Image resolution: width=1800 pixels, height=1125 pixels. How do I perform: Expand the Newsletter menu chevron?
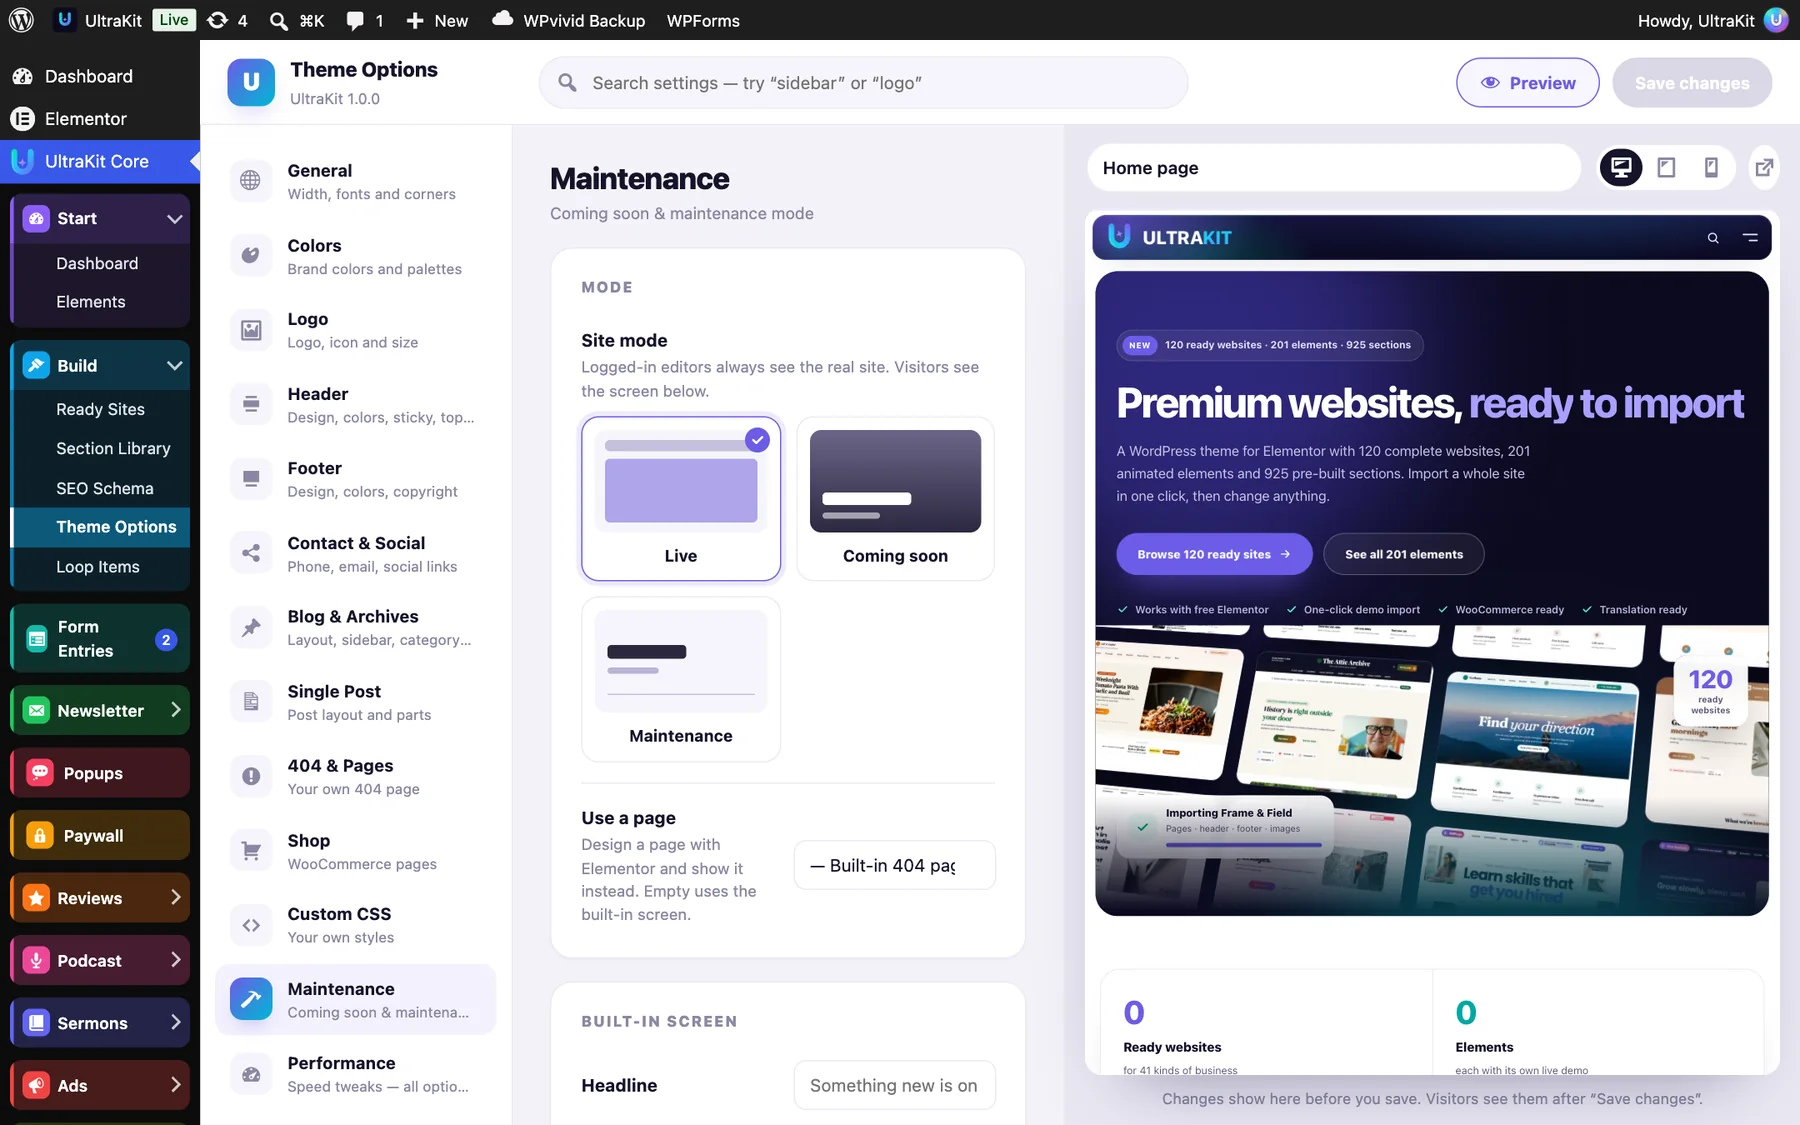[x=175, y=710]
